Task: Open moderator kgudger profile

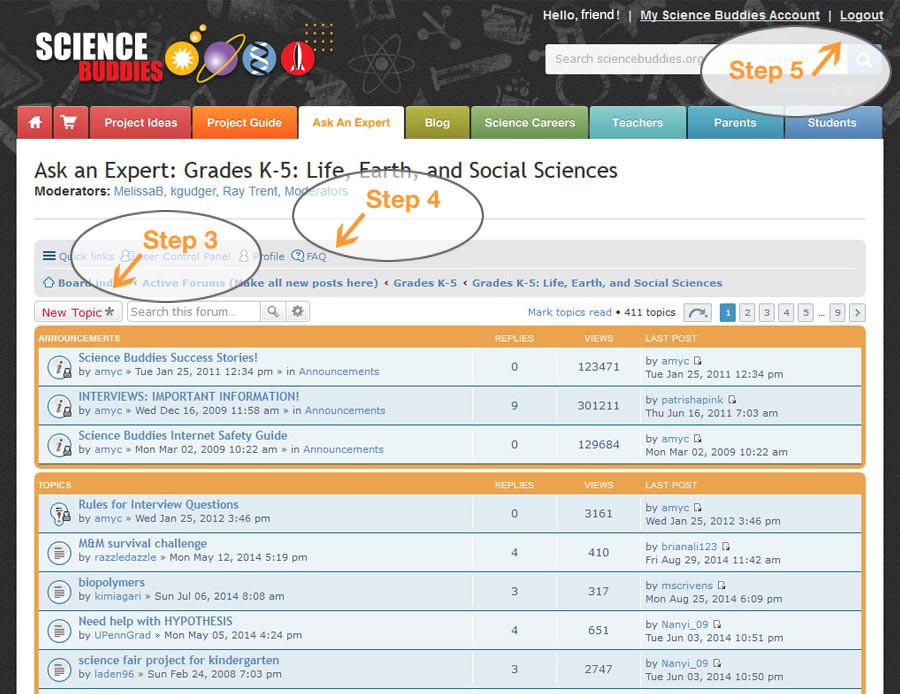Action: [193, 191]
